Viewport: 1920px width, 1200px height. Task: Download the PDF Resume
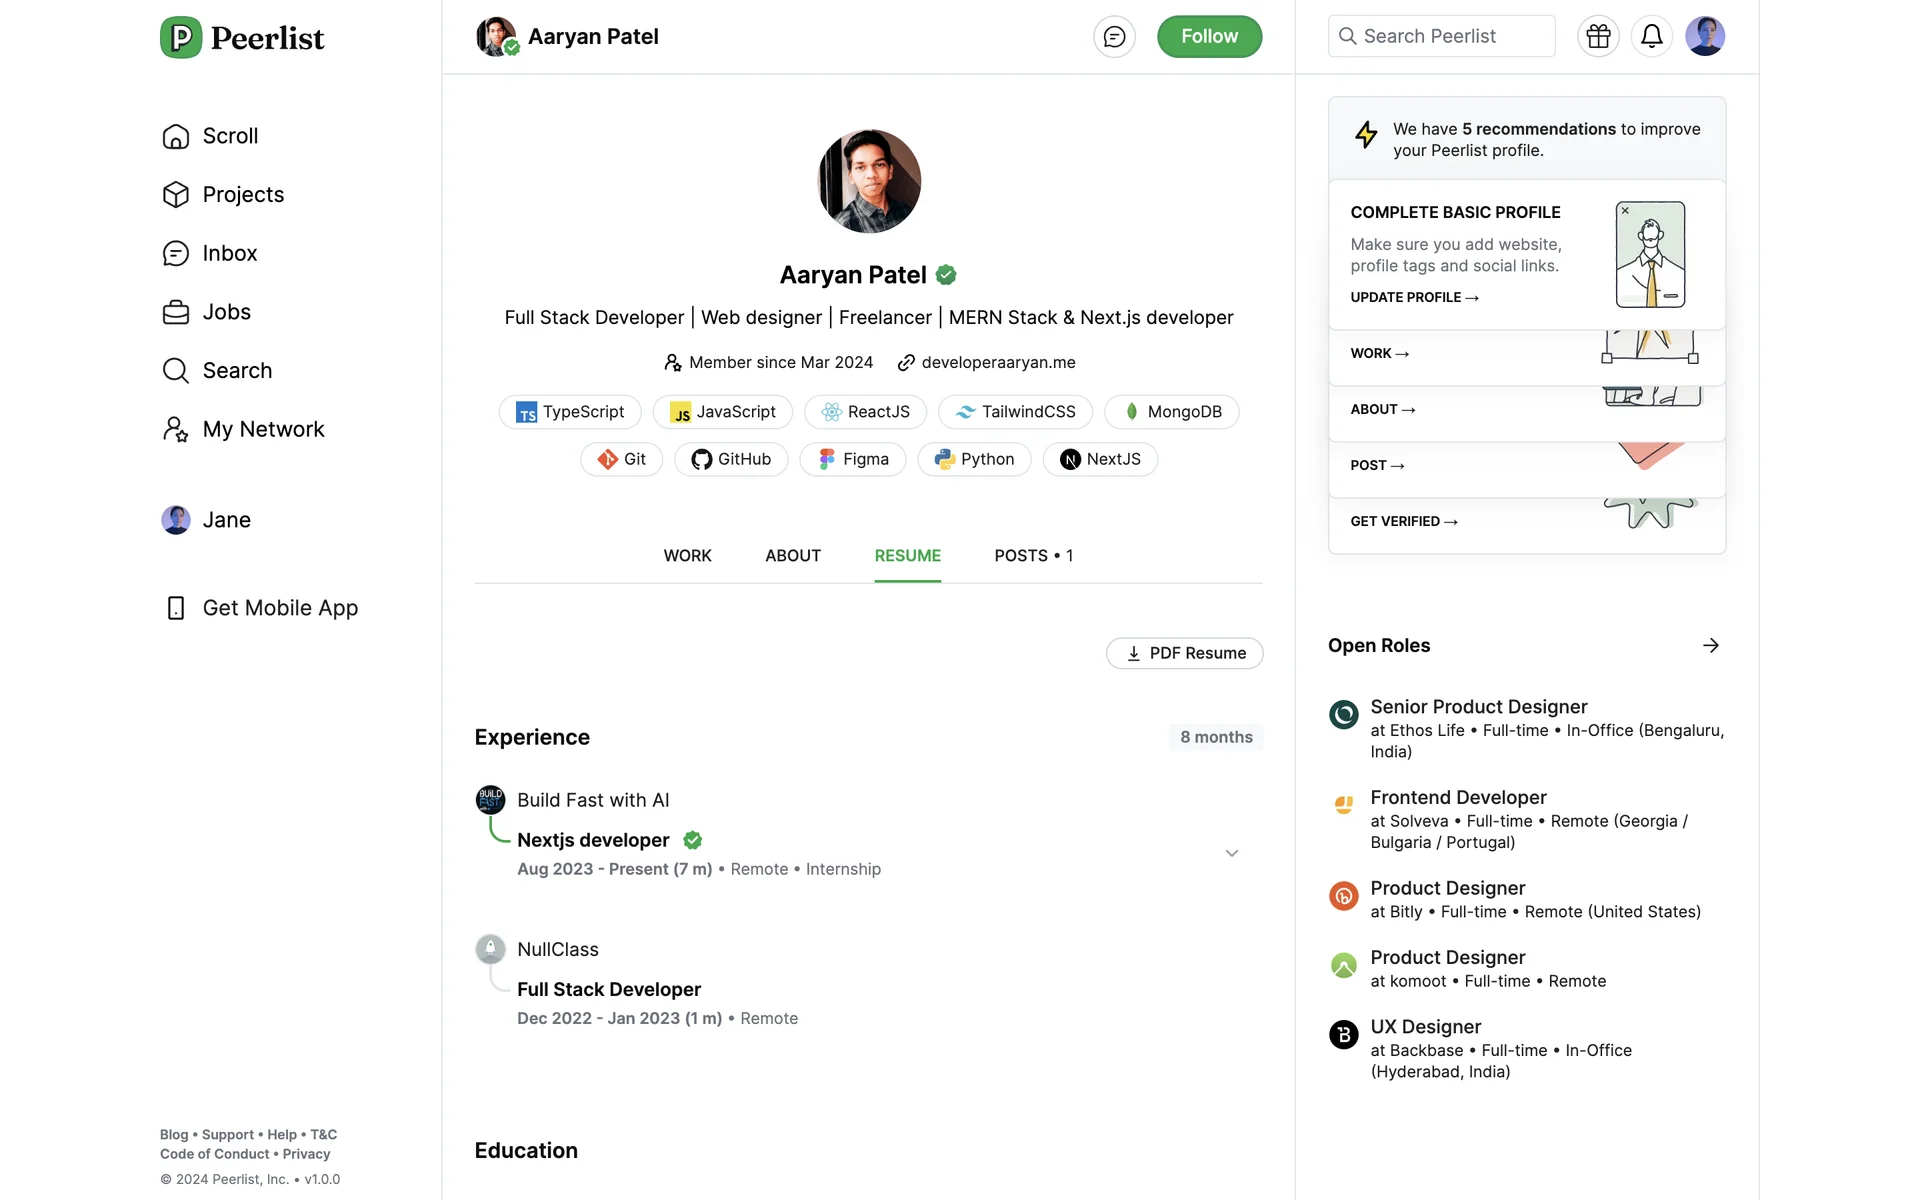(x=1185, y=653)
